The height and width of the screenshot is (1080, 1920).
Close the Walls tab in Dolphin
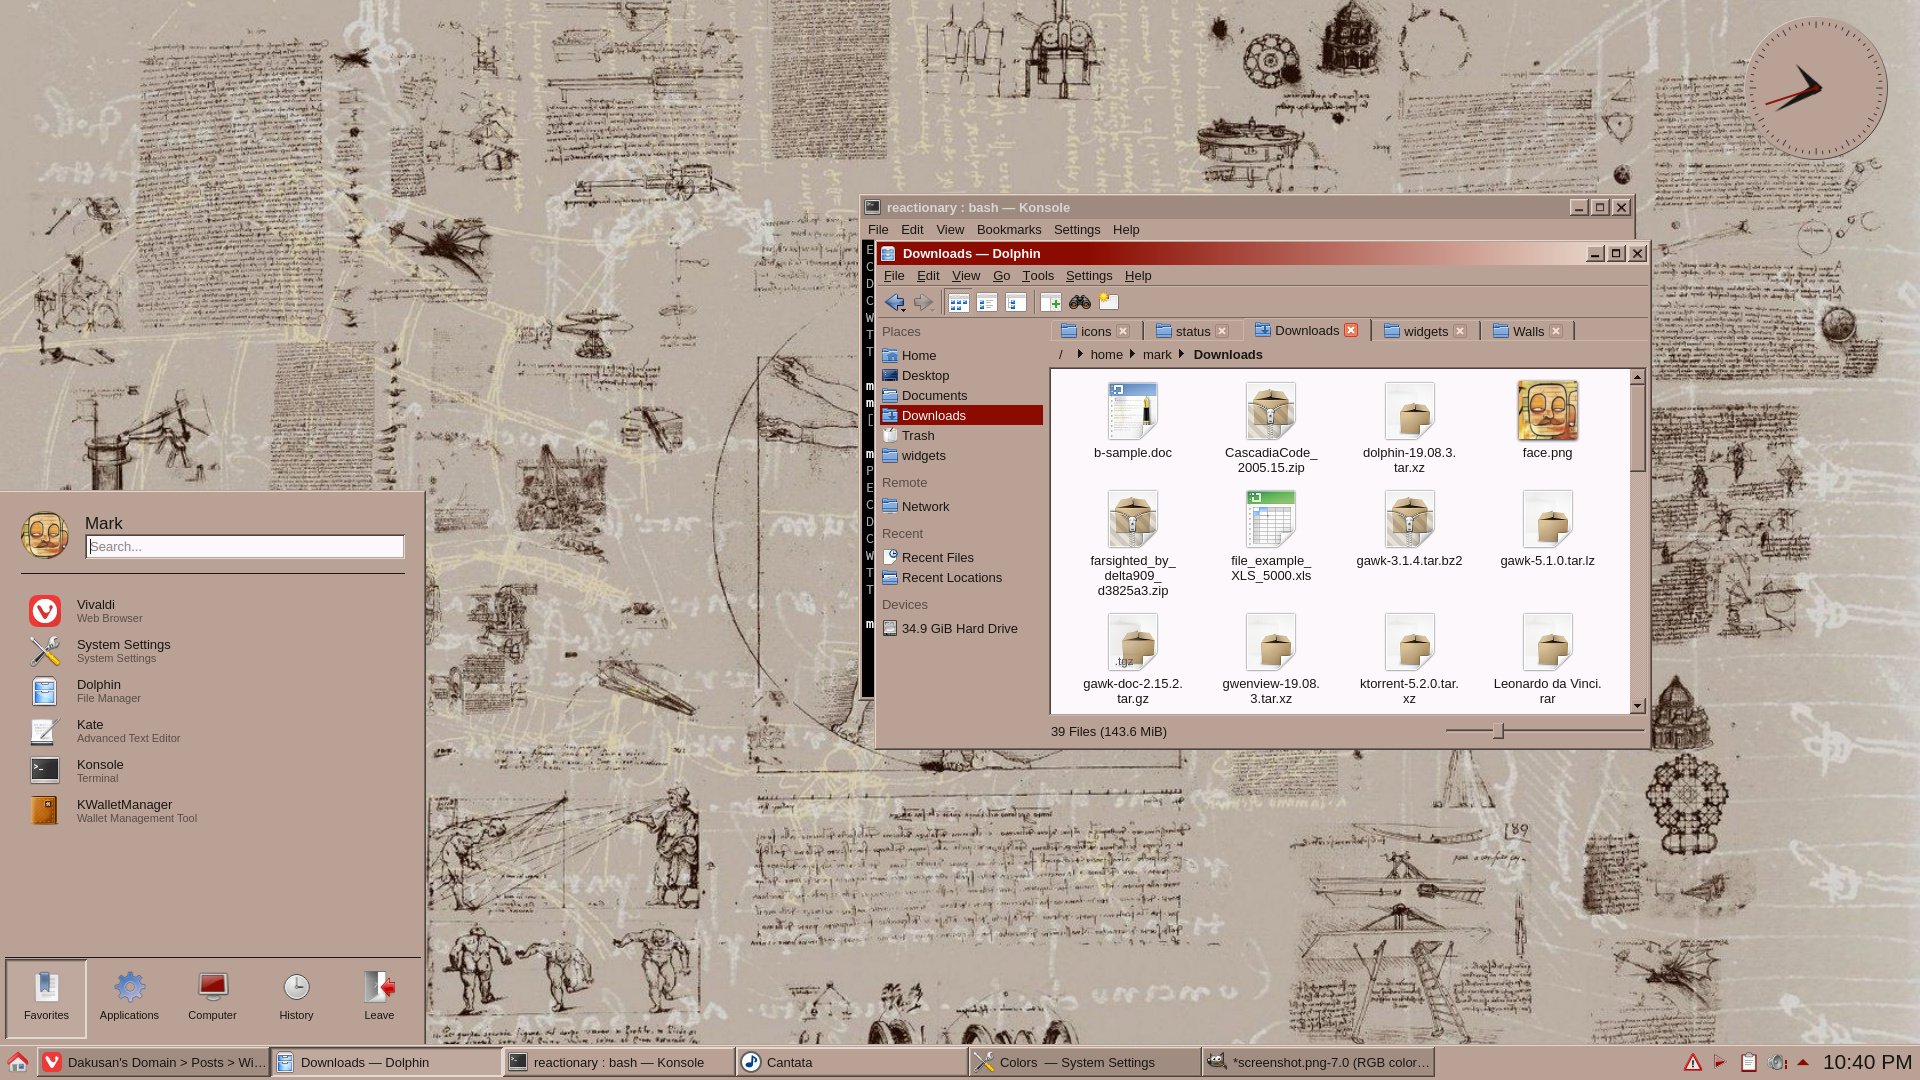[x=1556, y=331]
